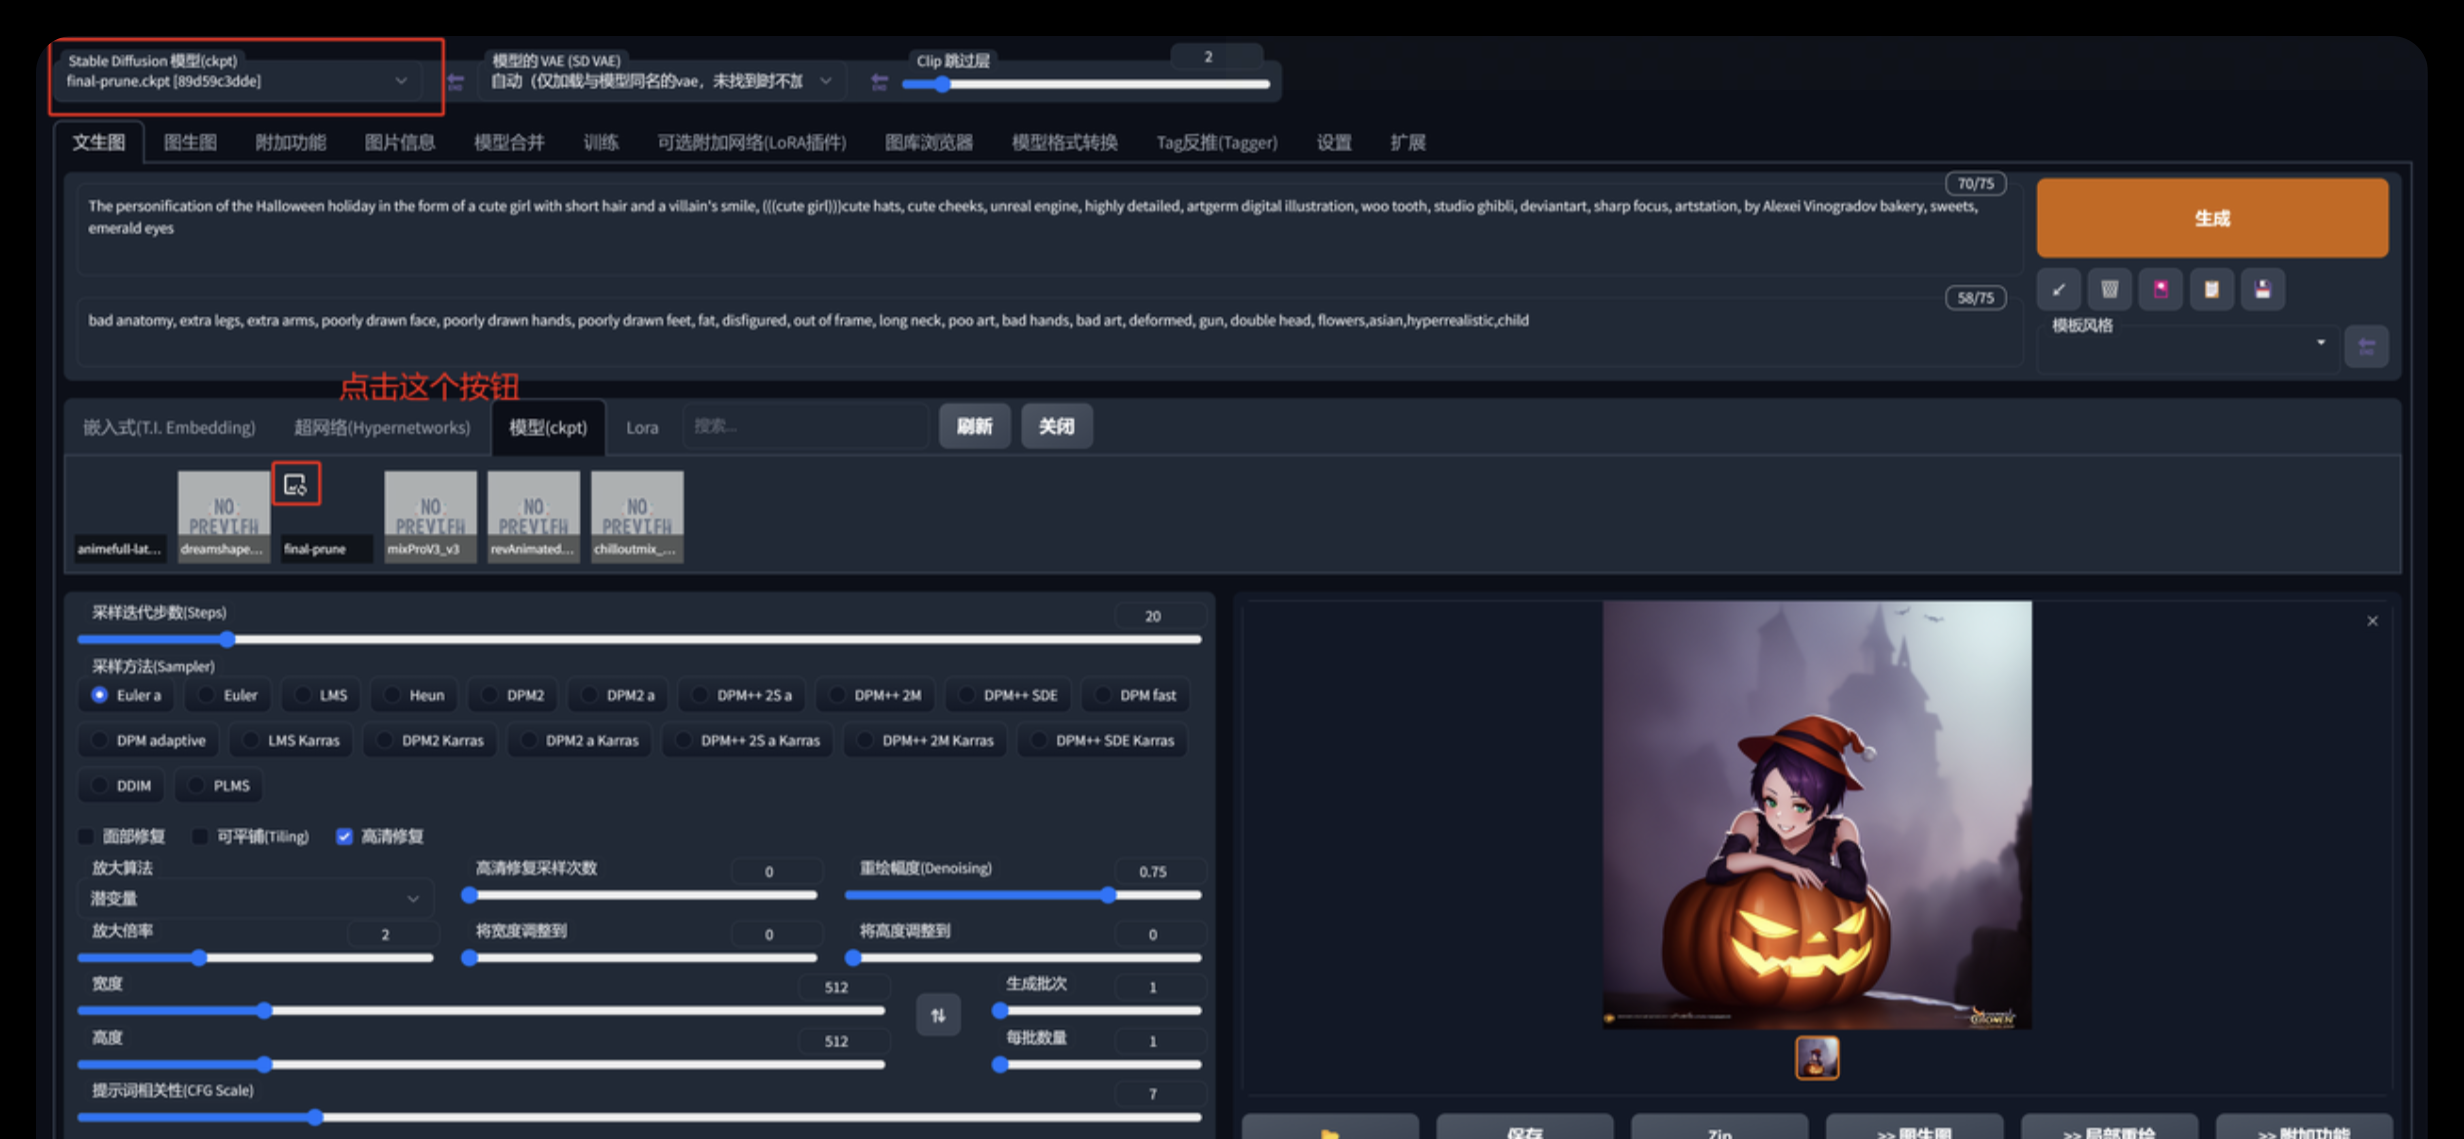Click the orange 生成 generate button
2464x1139 pixels.
pyautogui.click(x=2212, y=218)
